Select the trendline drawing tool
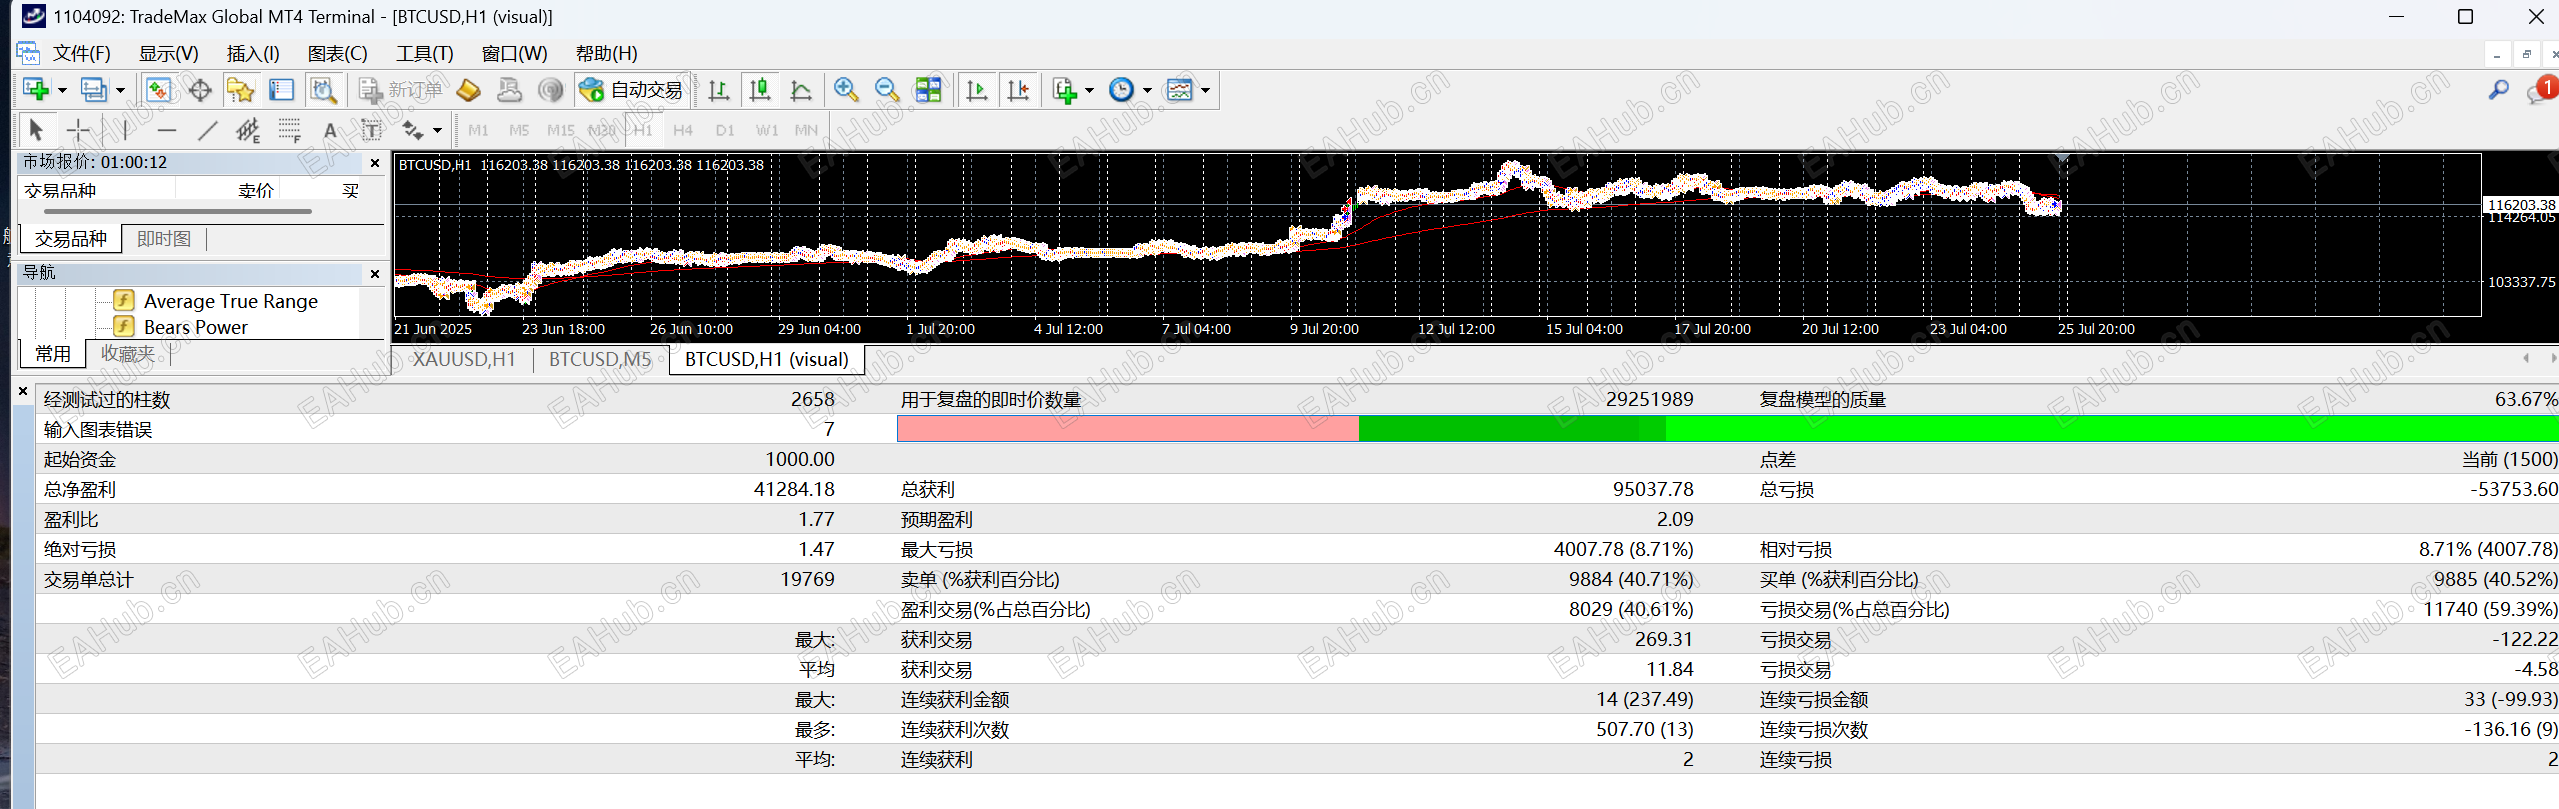Image resolution: width=2559 pixels, height=809 pixels. click(x=208, y=130)
